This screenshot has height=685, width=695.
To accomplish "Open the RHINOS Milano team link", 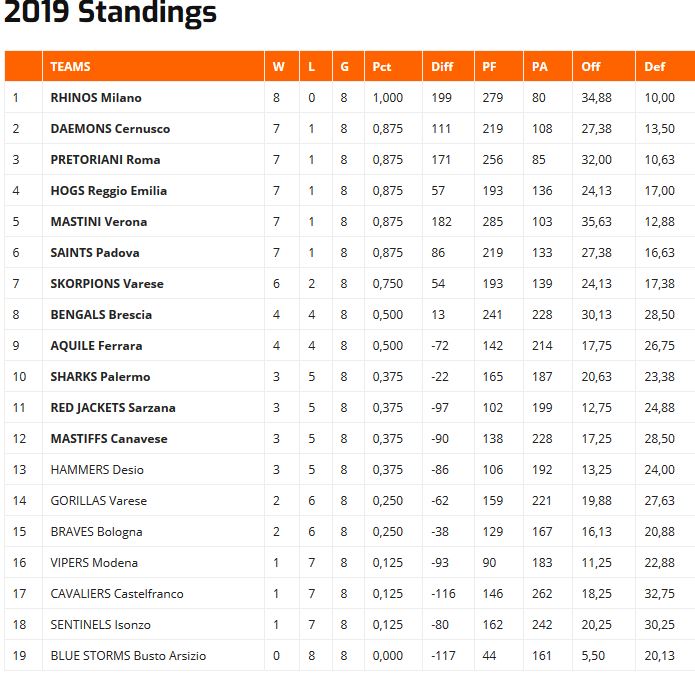I will pyautogui.click(x=96, y=98).
